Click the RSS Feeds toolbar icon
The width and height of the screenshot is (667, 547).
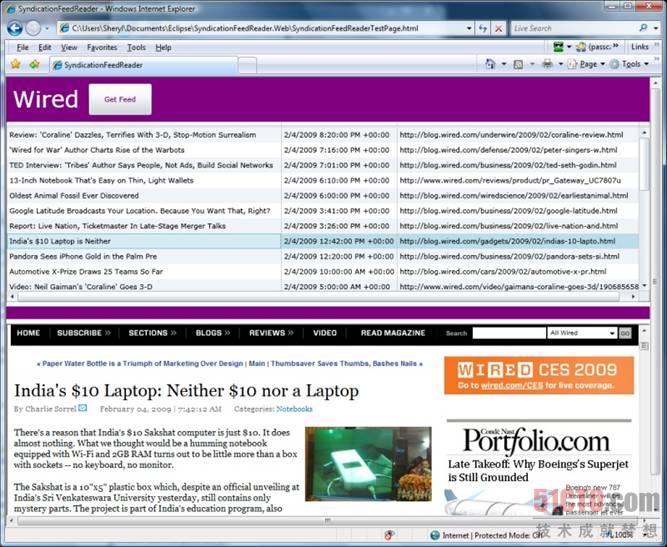tap(518, 65)
